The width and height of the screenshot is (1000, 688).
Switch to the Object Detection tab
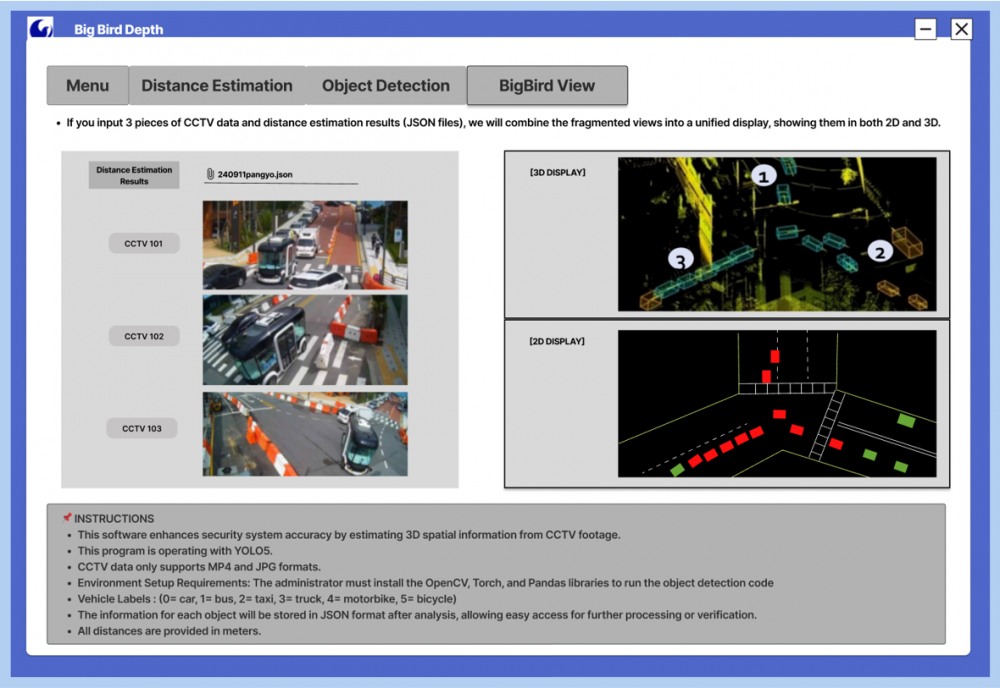(x=386, y=86)
